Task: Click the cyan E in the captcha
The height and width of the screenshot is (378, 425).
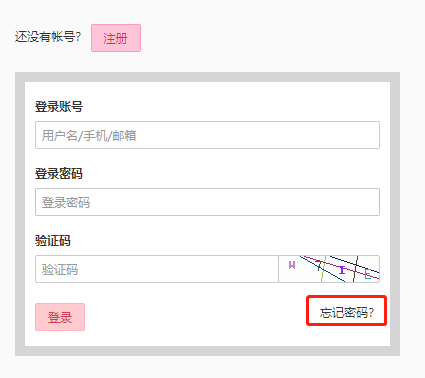Action: pos(368,274)
